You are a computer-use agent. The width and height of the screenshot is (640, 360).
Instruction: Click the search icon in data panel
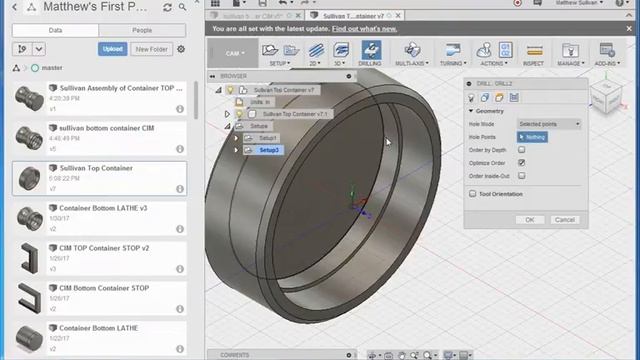click(x=182, y=7)
